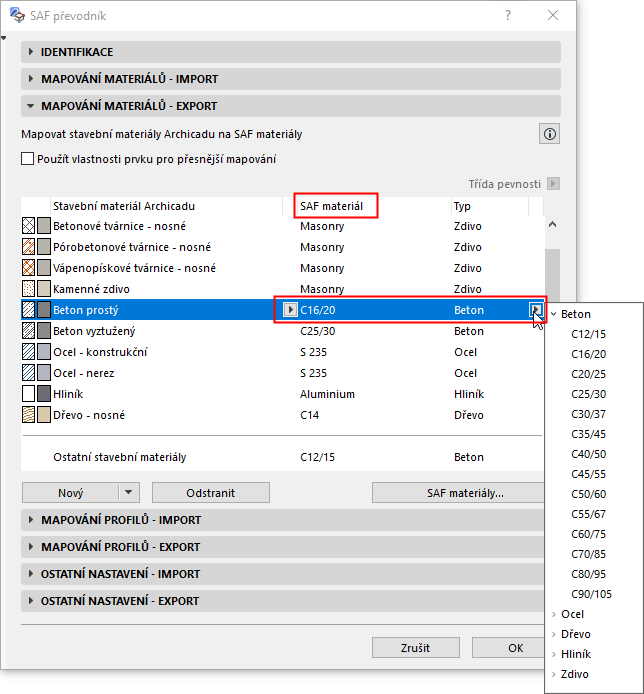
Task: Click hatch icon of Ocel - konstrukční row
Action: pos(28,352)
